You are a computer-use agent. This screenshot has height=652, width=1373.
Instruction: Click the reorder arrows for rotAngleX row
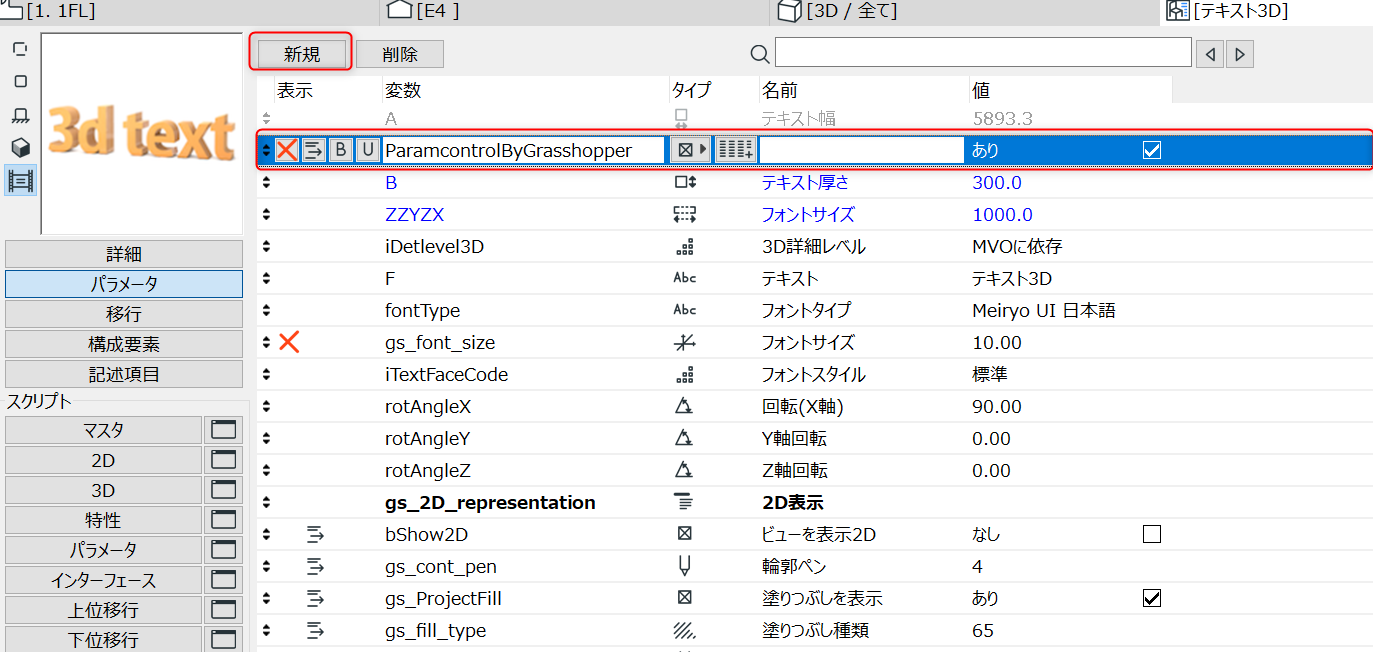266,406
